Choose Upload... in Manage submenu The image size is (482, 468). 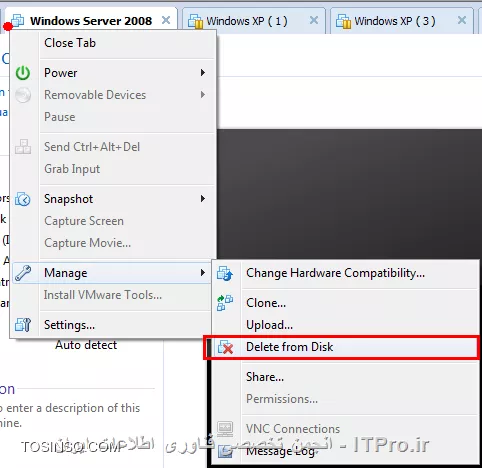point(345,325)
